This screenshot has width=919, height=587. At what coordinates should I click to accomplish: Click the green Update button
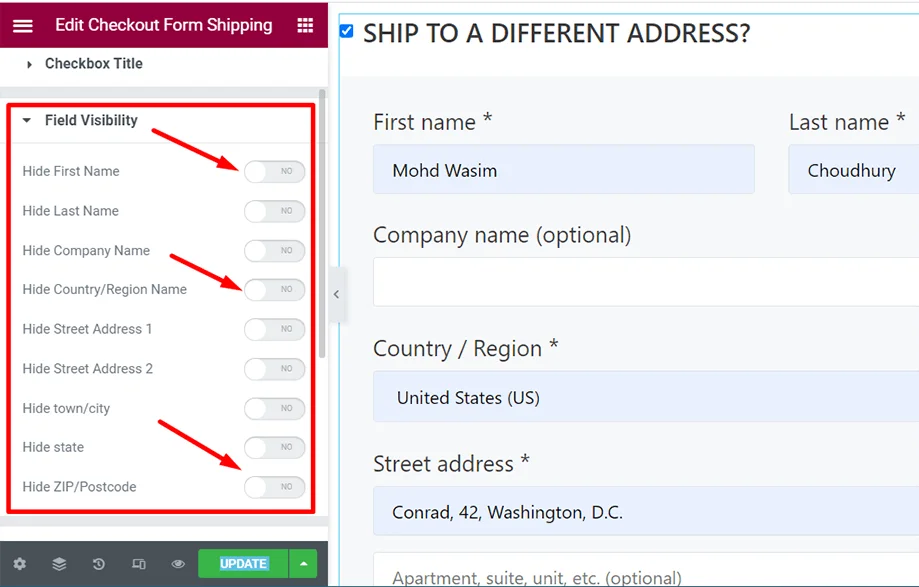[x=243, y=564]
